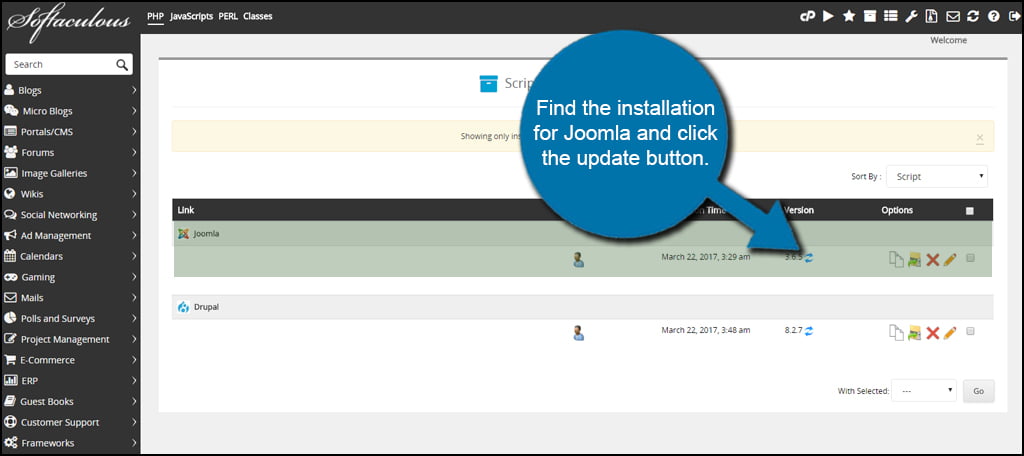Click the Drupal script name row

(583, 306)
